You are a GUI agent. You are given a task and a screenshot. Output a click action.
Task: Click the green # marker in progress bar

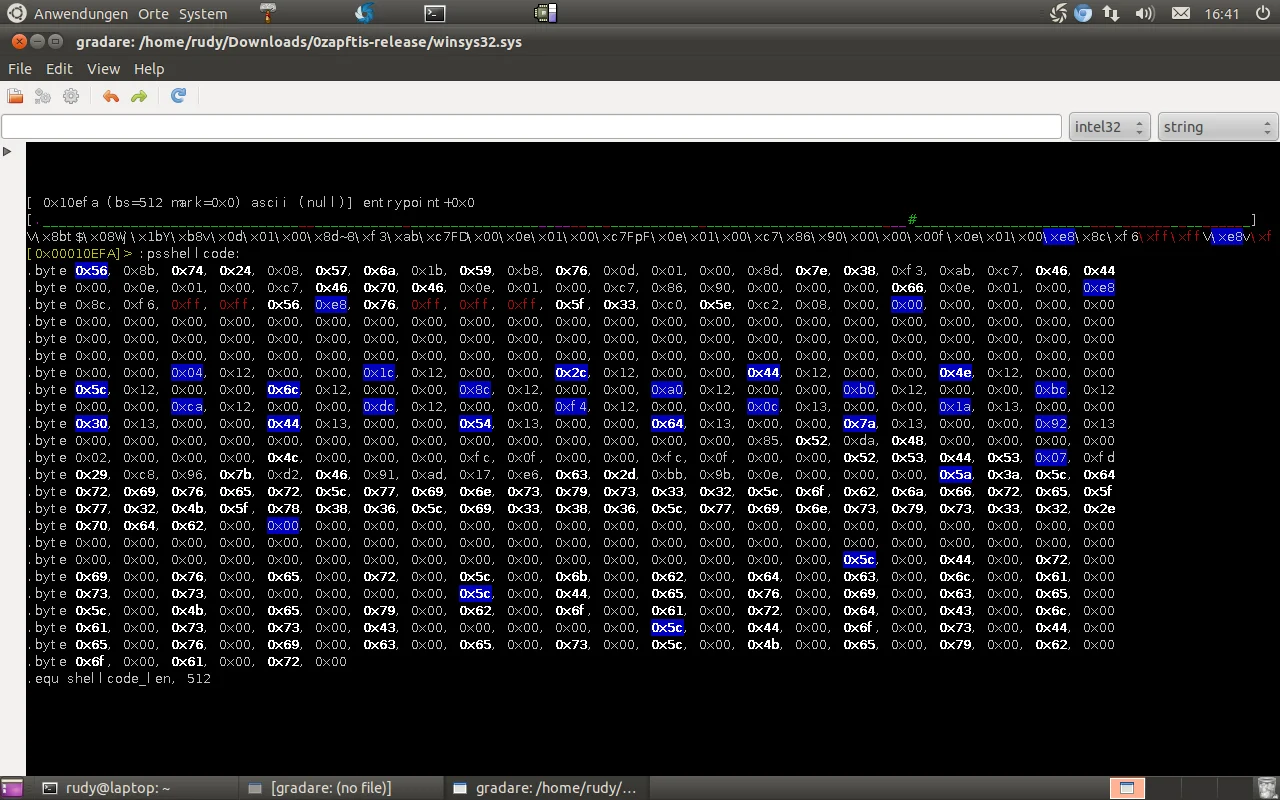pos(912,219)
